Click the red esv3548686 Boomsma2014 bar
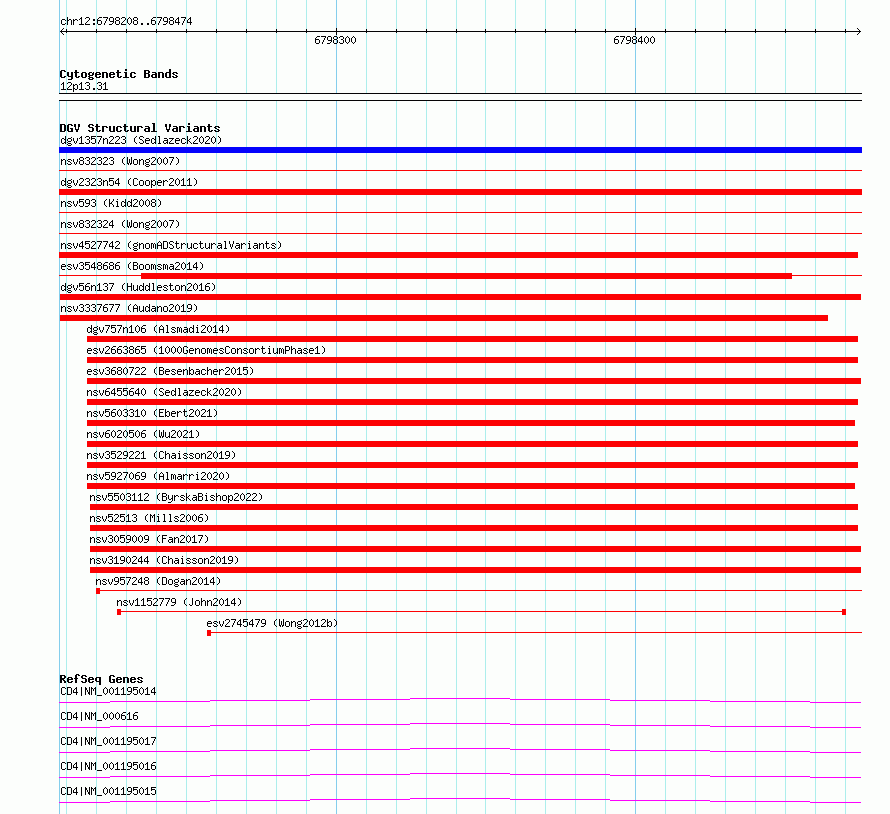 click(466, 276)
